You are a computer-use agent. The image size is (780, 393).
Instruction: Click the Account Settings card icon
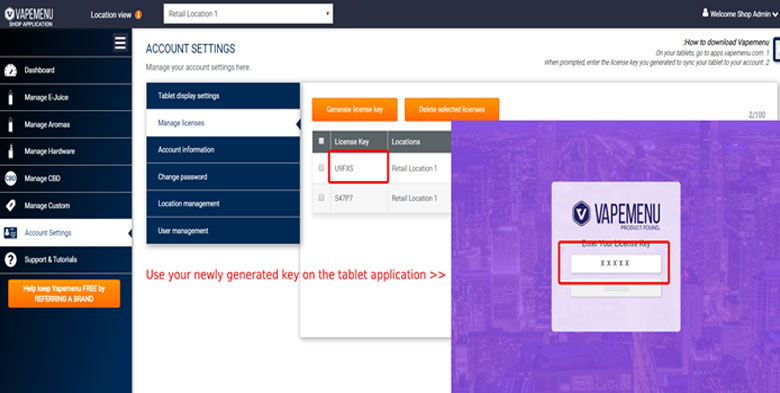[x=10, y=233]
